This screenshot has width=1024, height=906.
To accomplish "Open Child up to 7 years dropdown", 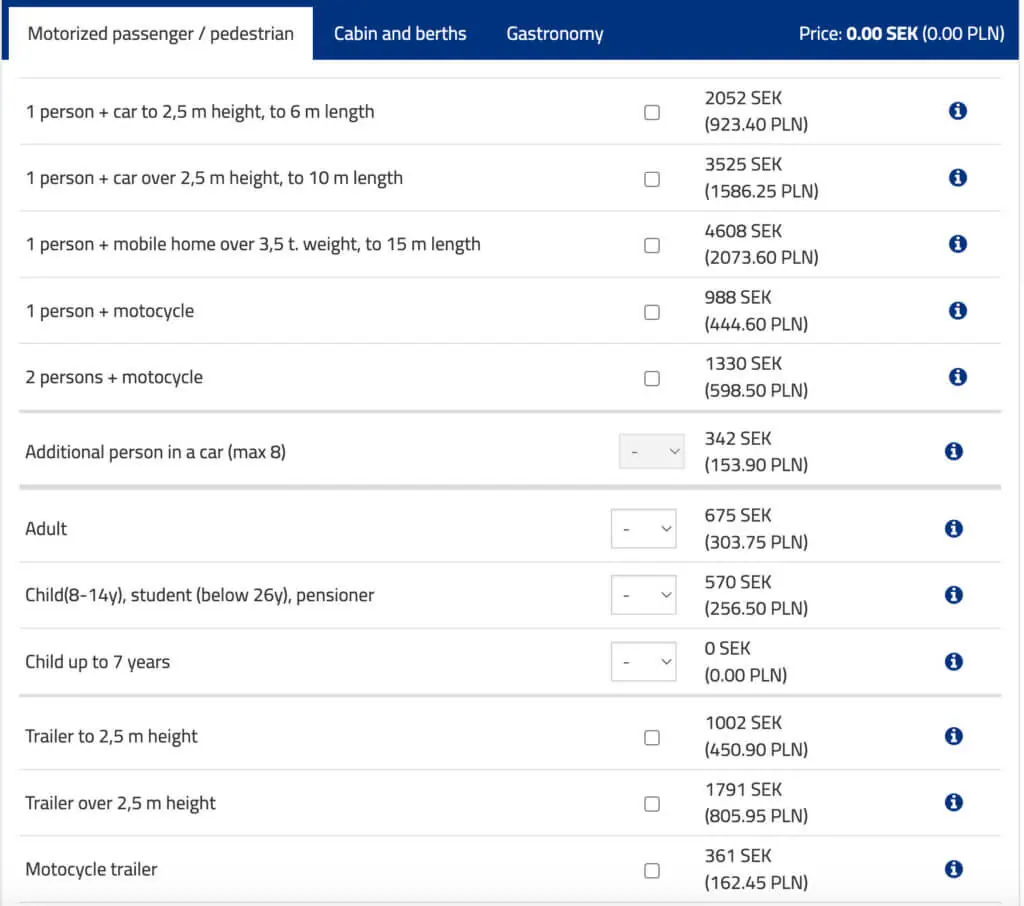I will tap(643, 662).
